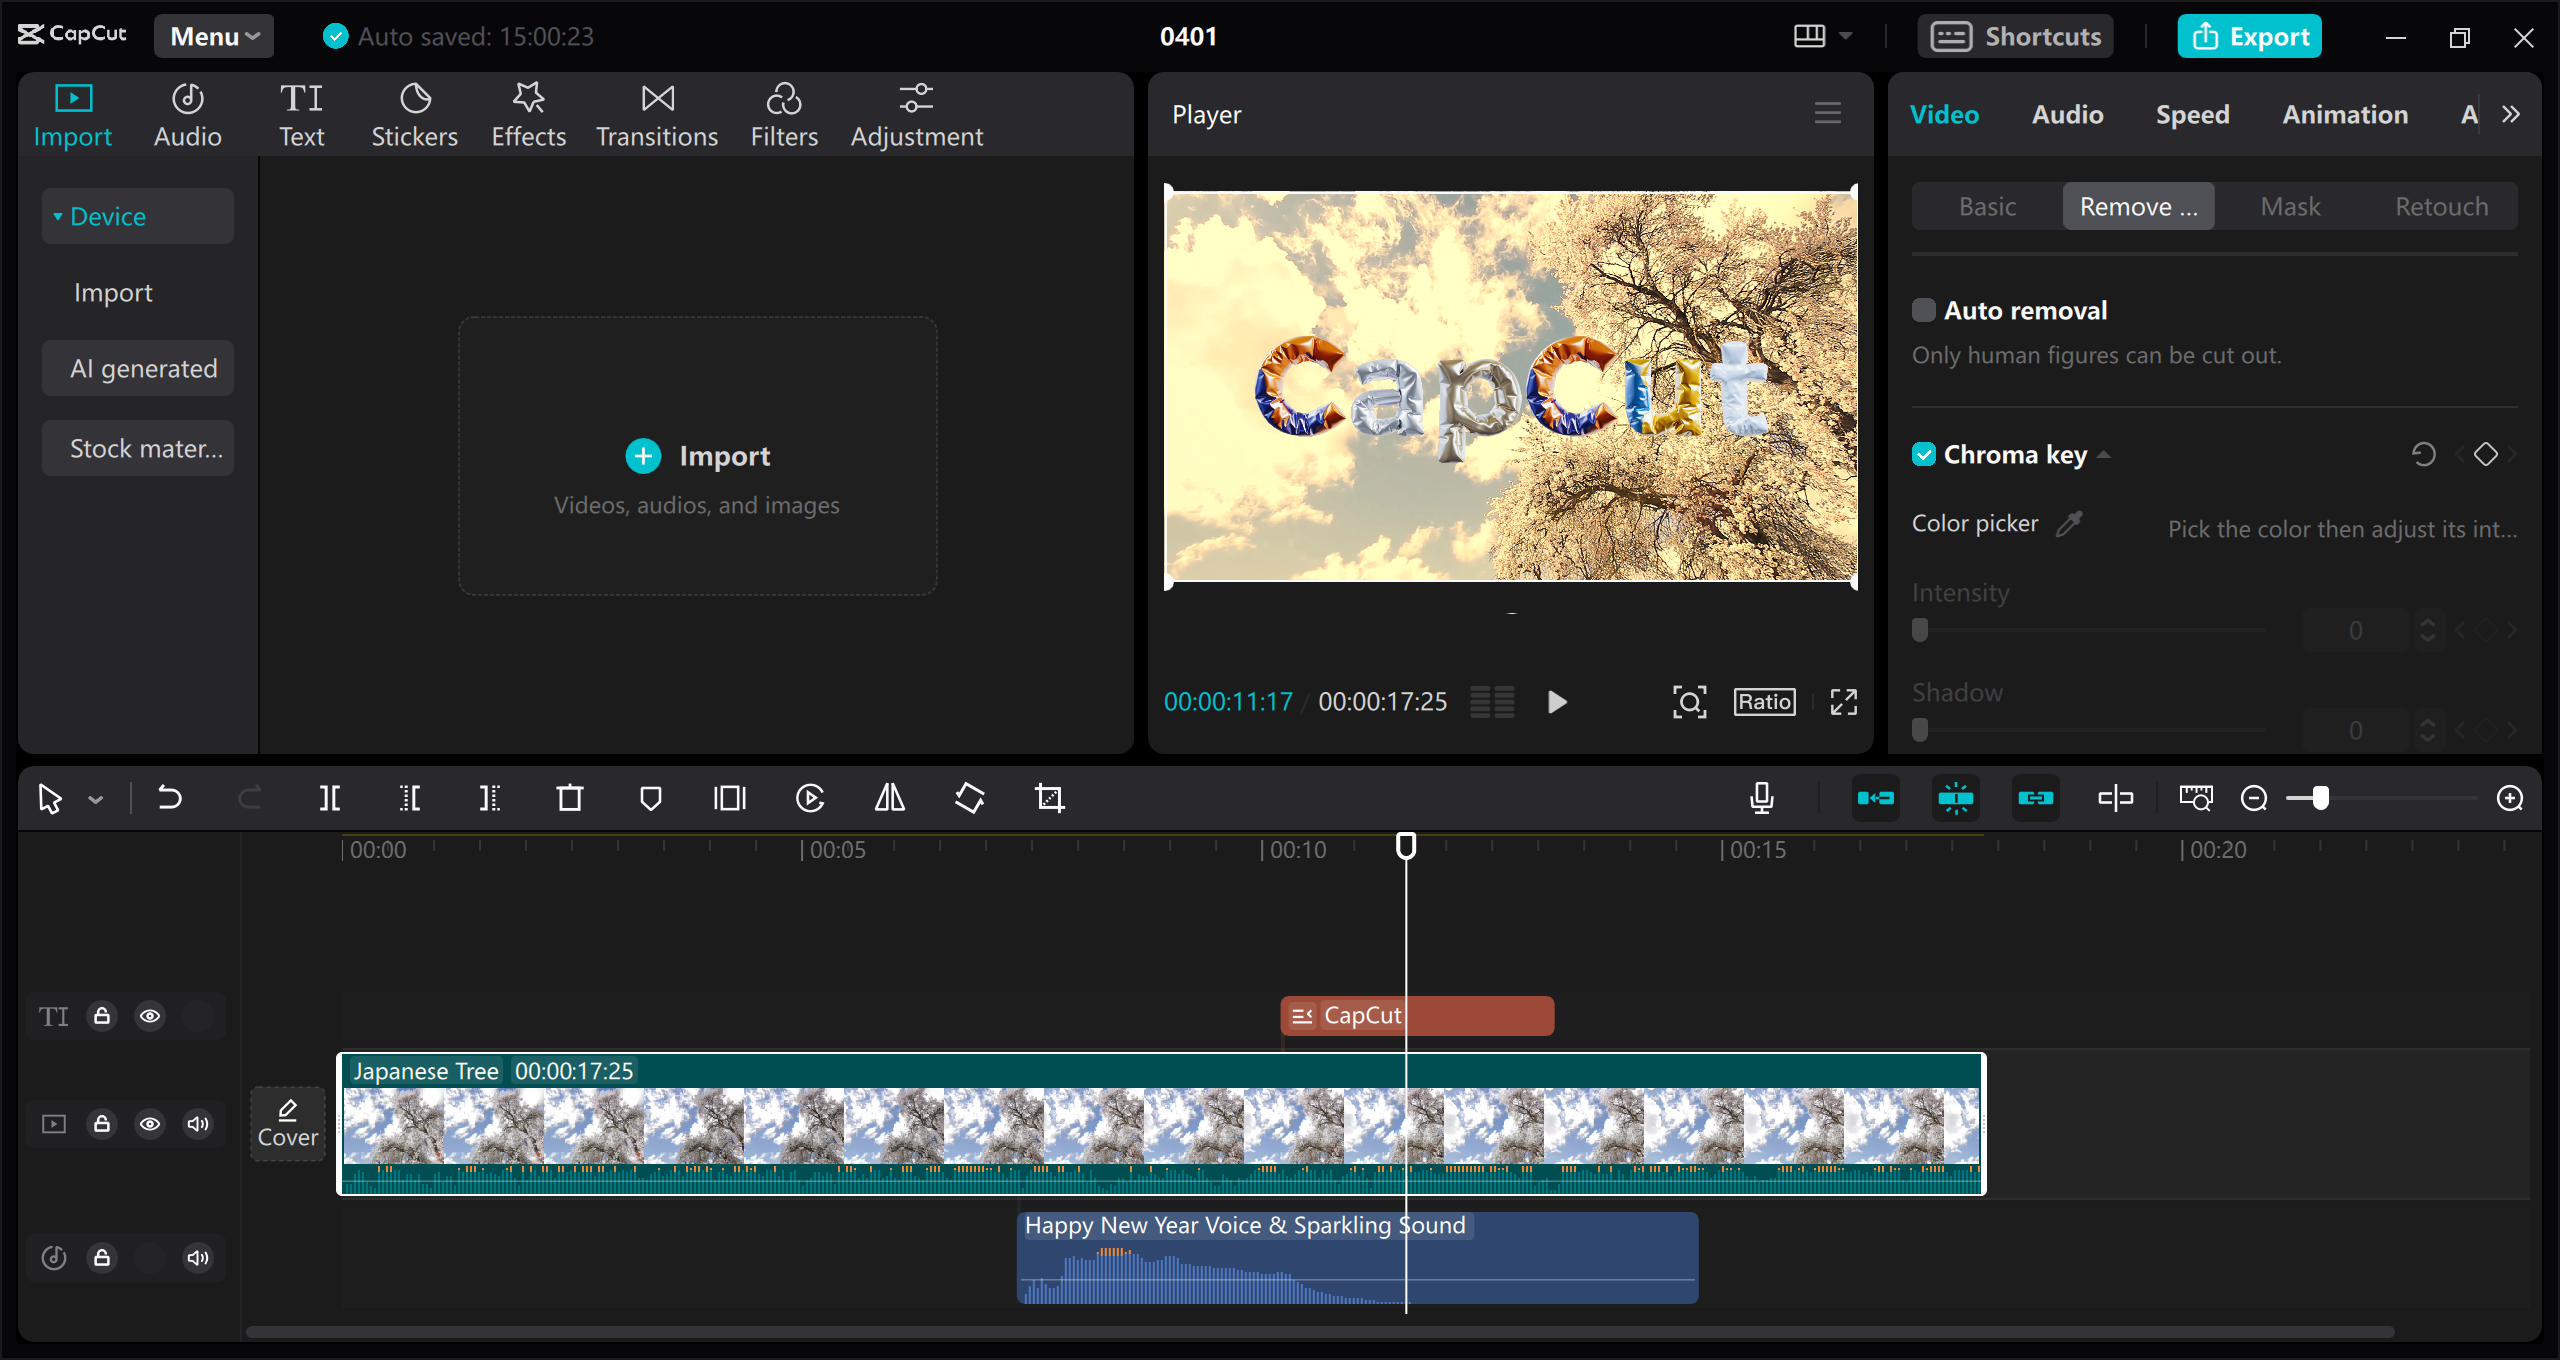Drag the Intensity slider for chroma key
The width and height of the screenshot is (2560, 1360).
click(1920, 630)
